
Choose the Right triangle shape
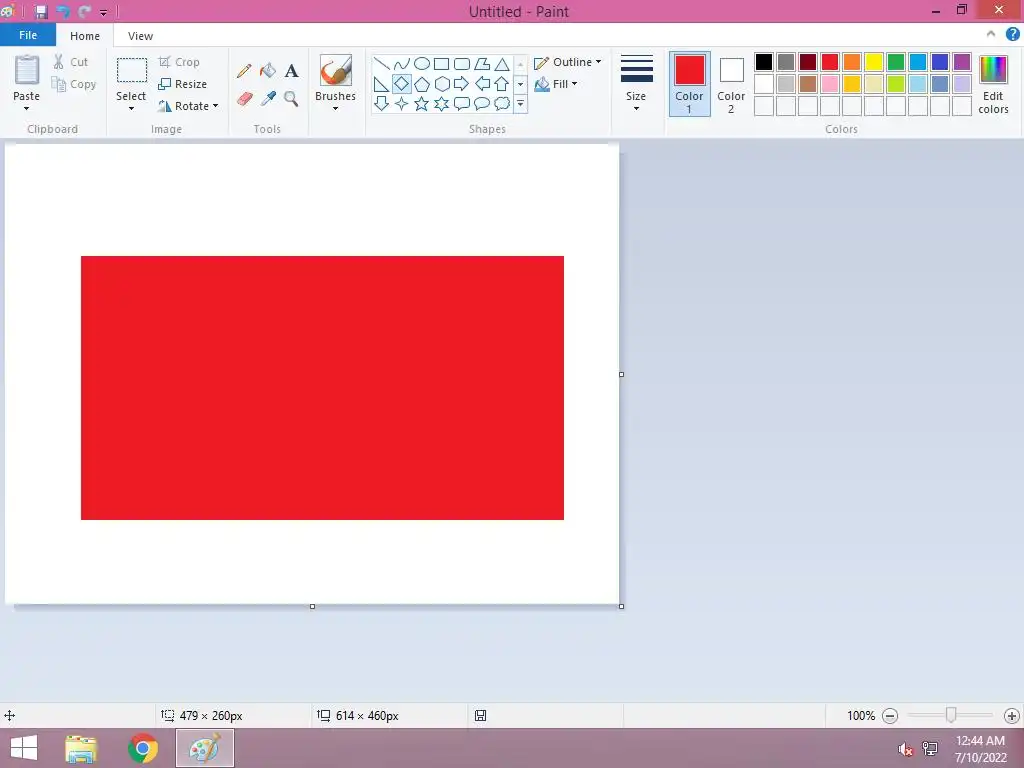coord(381,84)
